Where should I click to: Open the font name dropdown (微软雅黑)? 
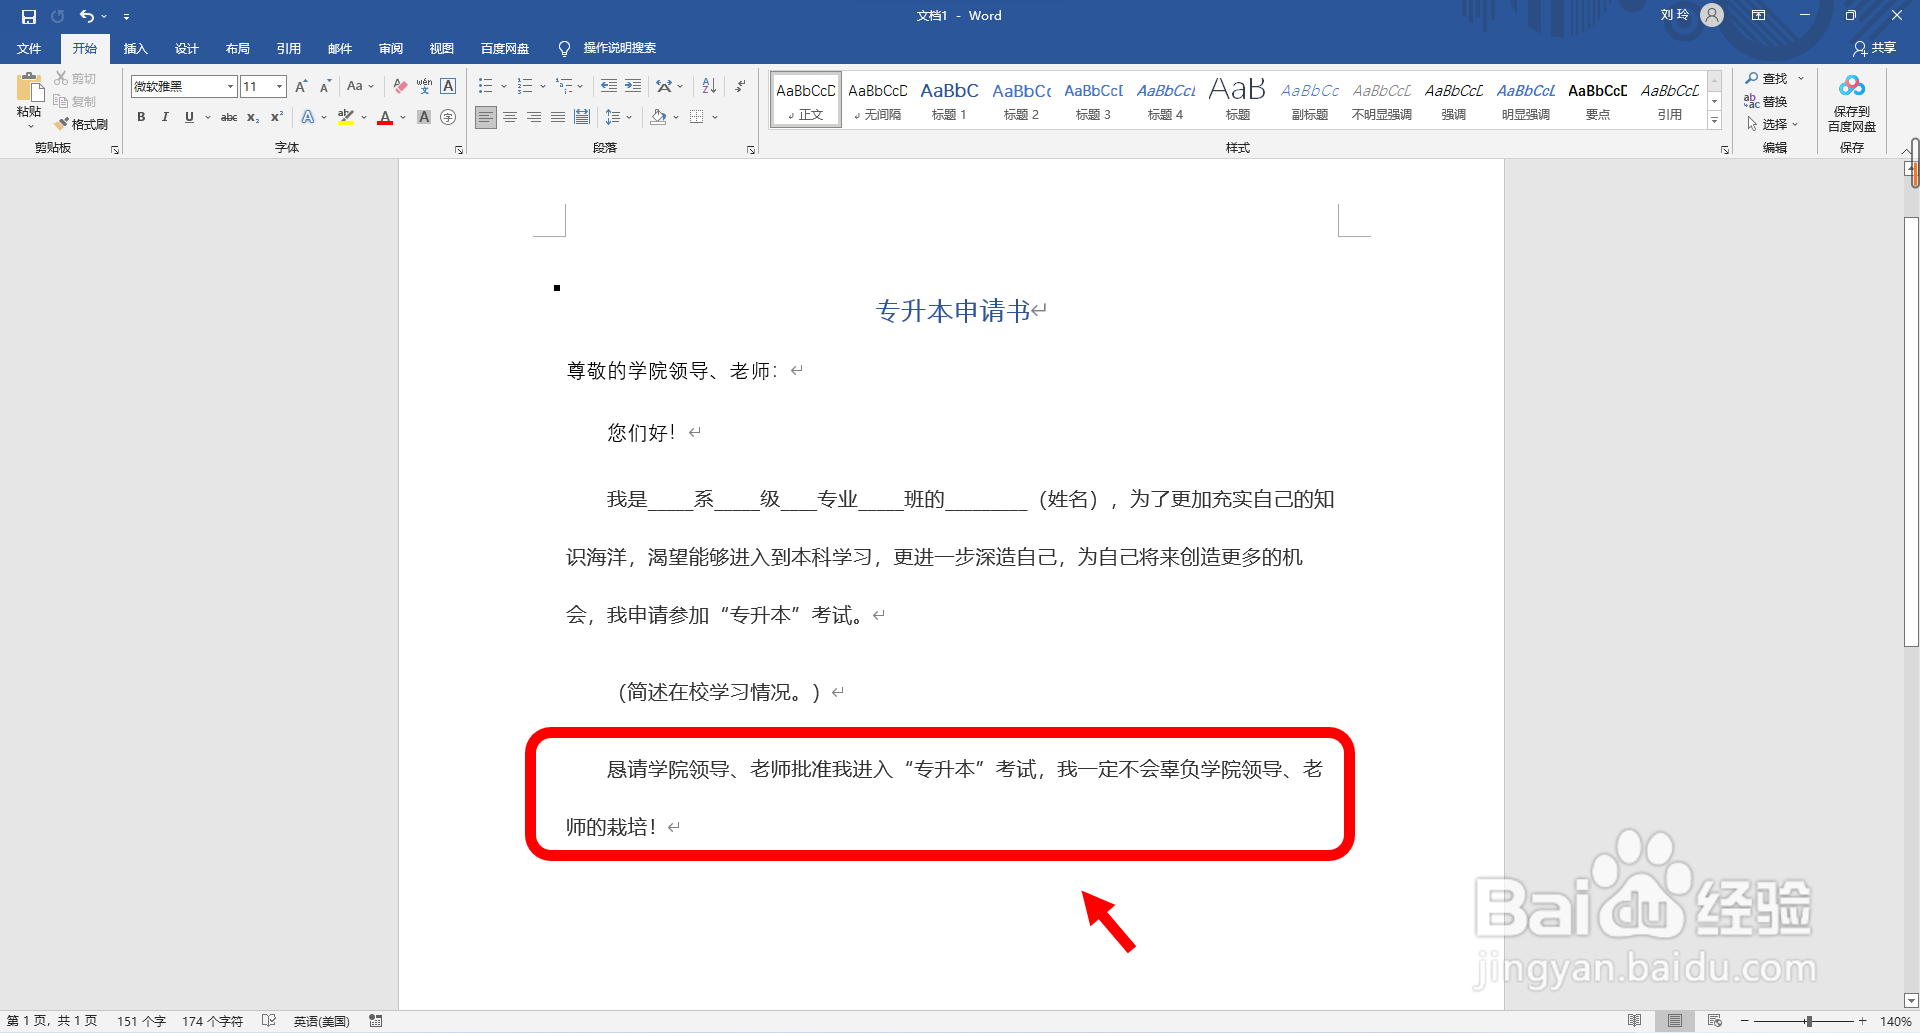click(230, 86)
